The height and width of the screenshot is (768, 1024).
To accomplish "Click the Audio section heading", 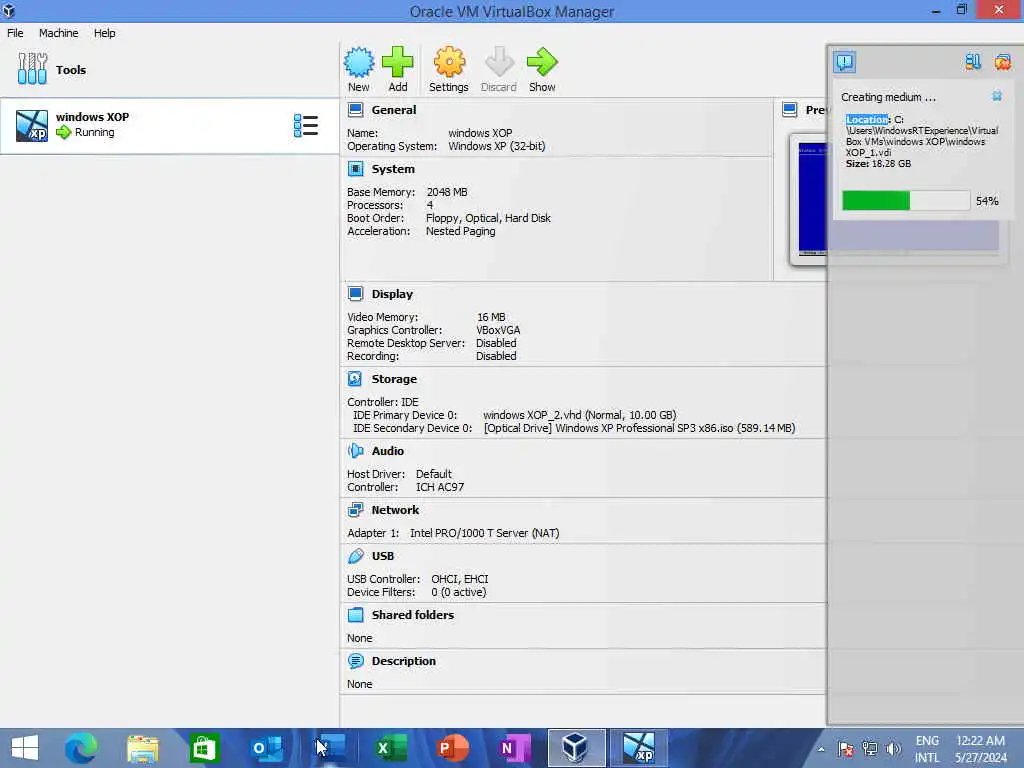I will 388,451.
